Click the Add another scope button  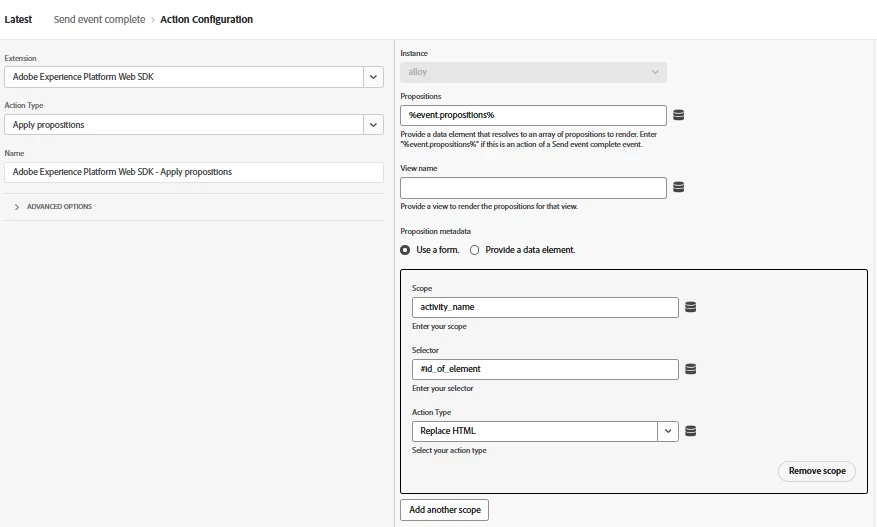coord(444,510)
